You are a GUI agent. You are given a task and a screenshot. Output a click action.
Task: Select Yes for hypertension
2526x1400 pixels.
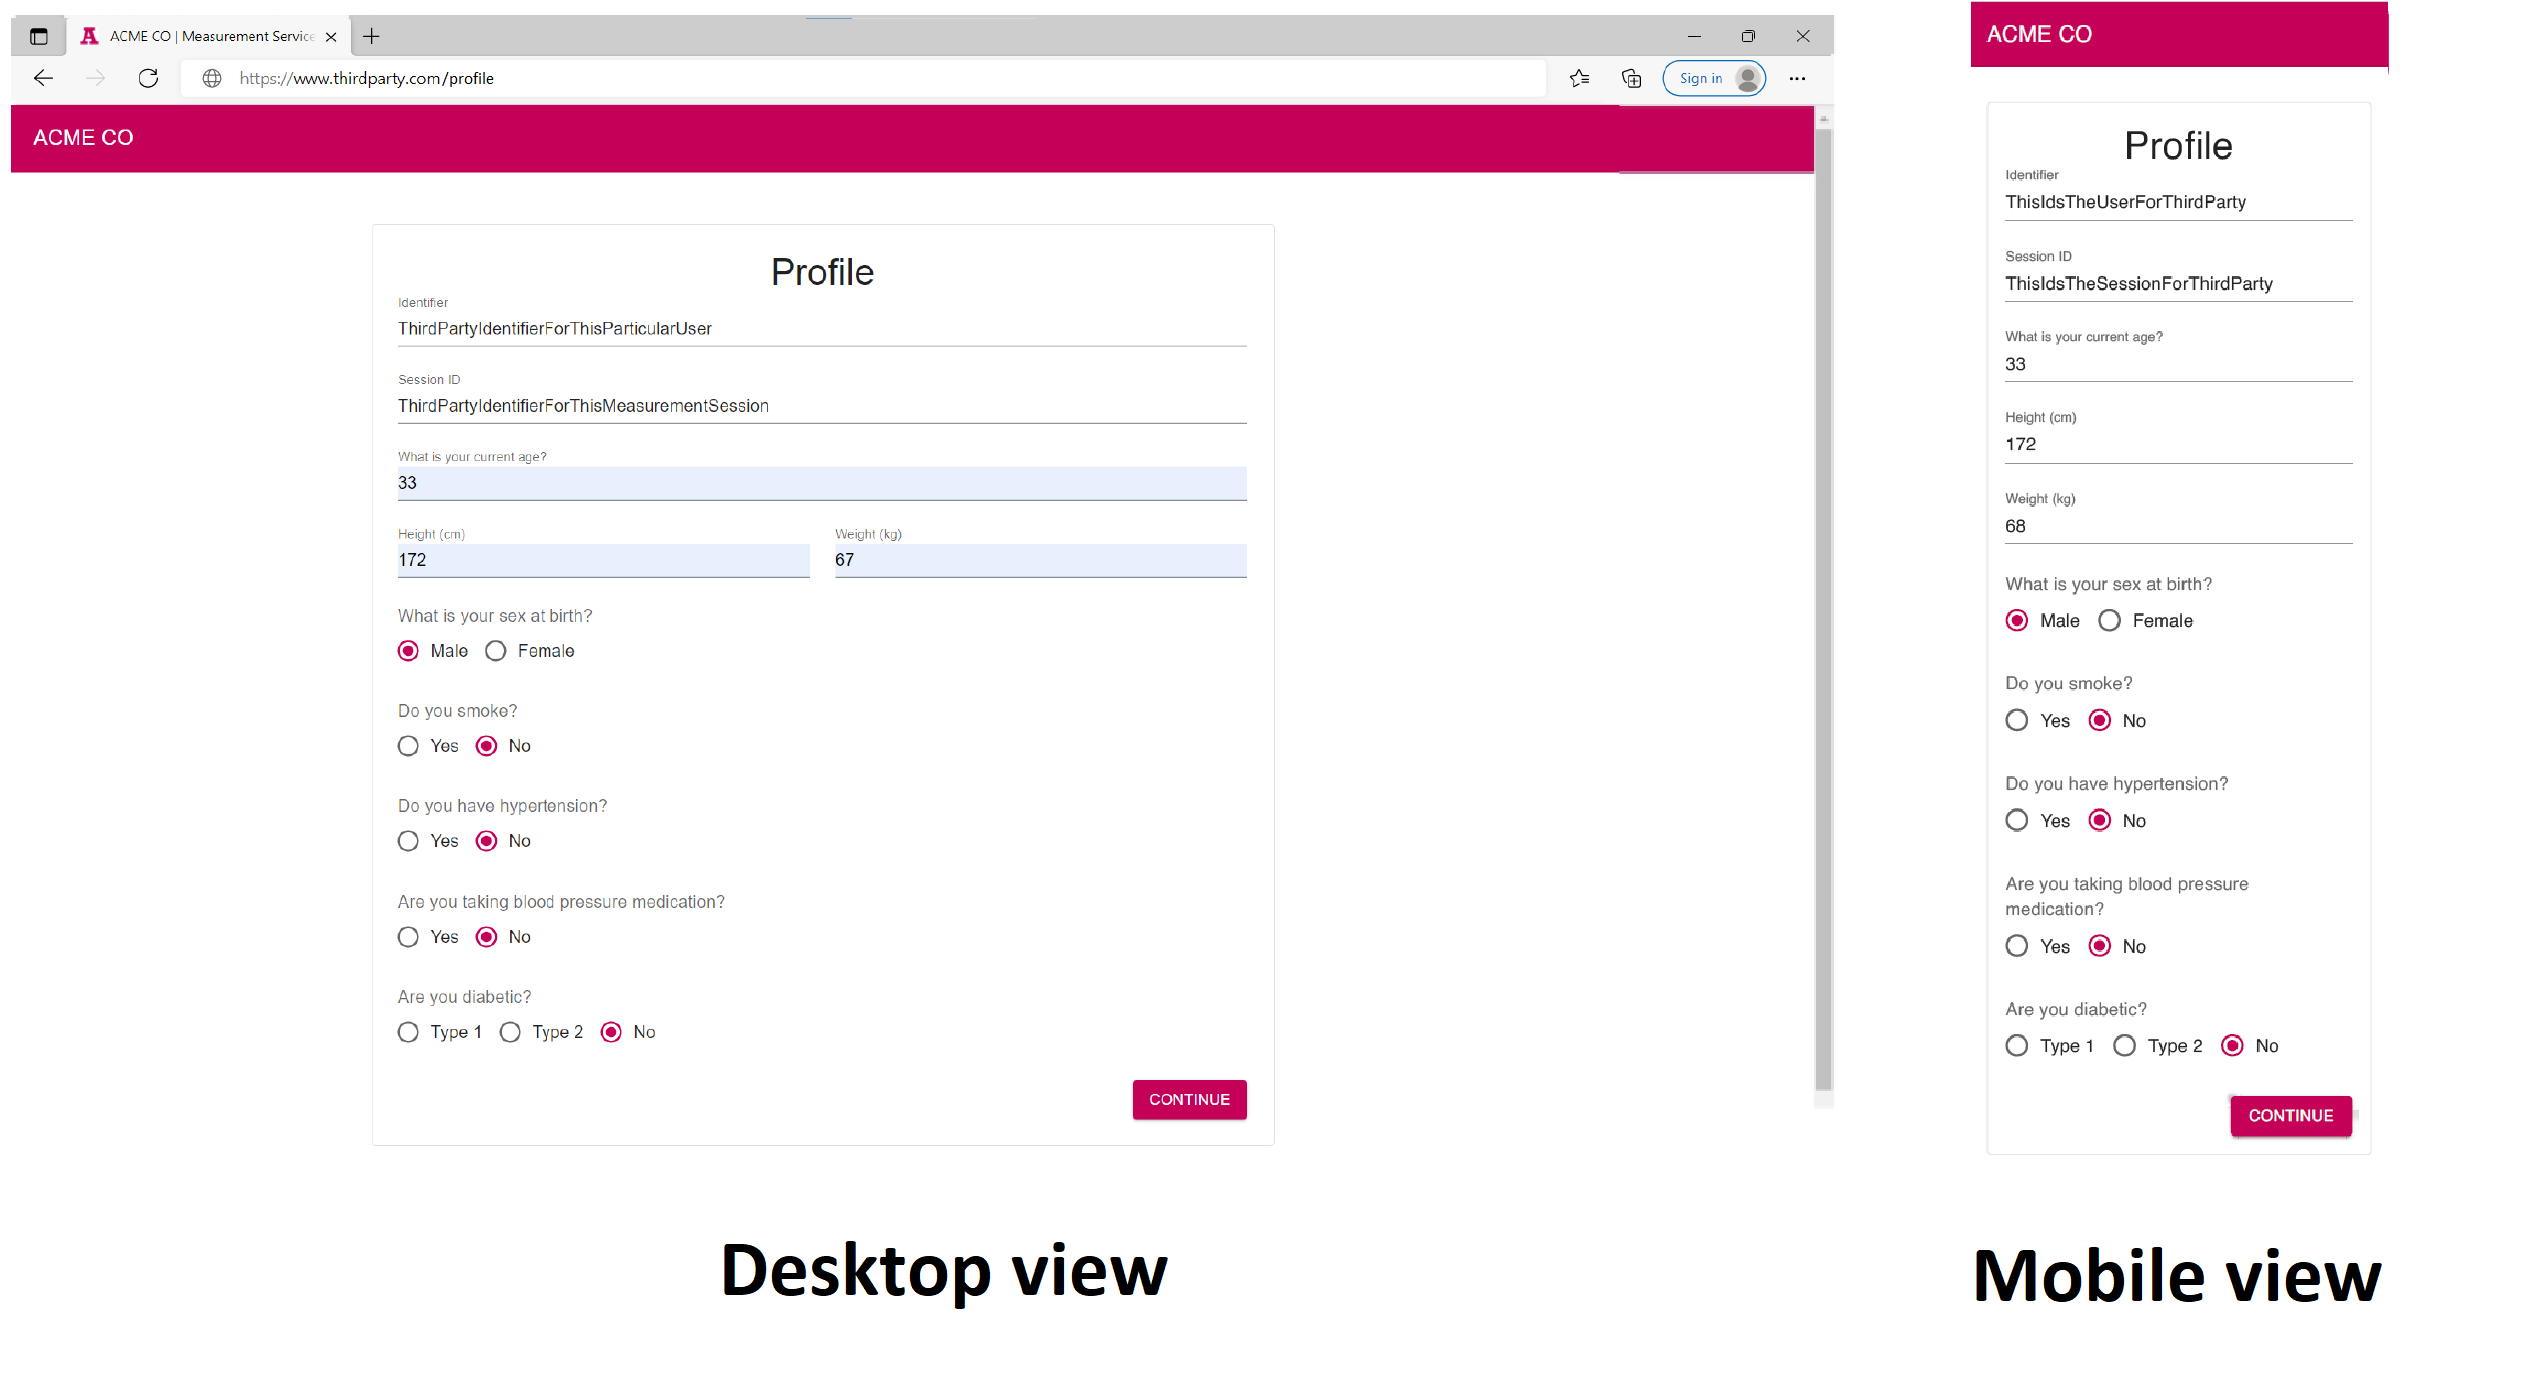[408, 840]
